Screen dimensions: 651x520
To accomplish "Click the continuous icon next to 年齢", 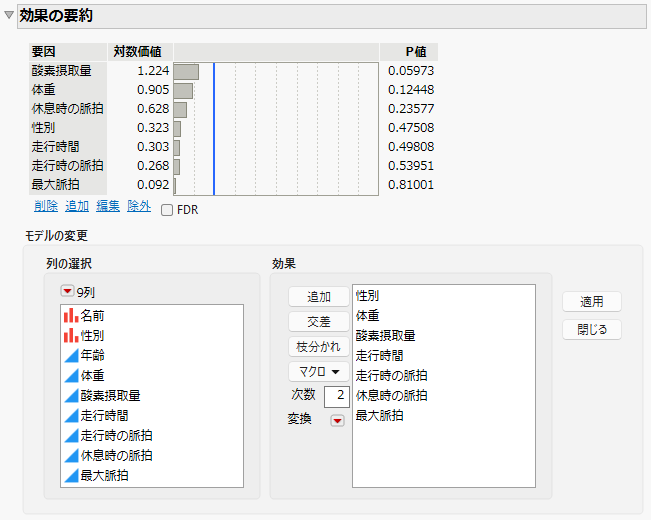I will tap(71, 356).
